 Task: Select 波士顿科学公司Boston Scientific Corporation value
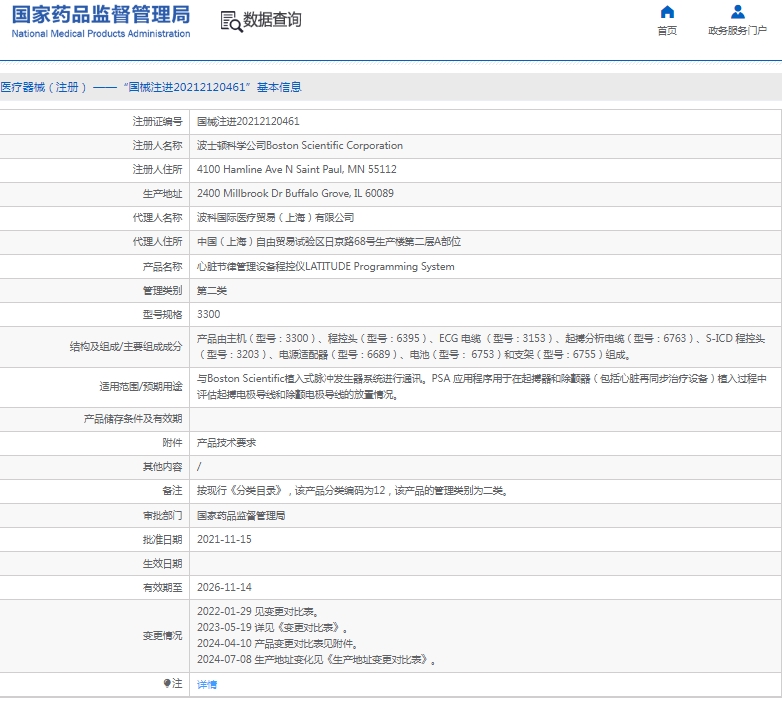[x=300, y=146]
